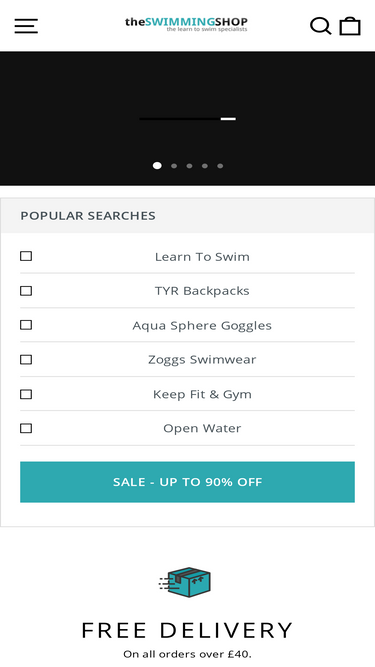Click the slideshow progress bar
The image size is (375, 667).
click(x=188, y=119)
